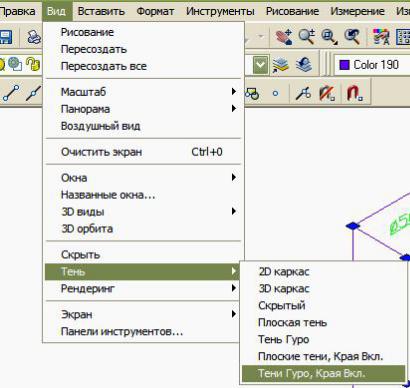Select Очистить экран Ctrl+0 entry
Image resolution: width=410 pixels, height=388 pixels.
[x=143, y=152]
